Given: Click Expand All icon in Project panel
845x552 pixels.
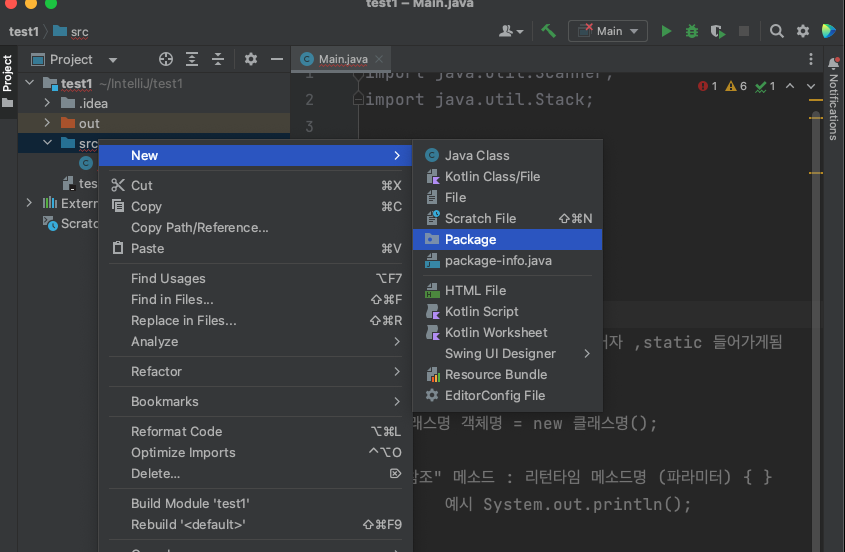Looking at the screenshot, I should pyautogui.click(x=192, y=59).
